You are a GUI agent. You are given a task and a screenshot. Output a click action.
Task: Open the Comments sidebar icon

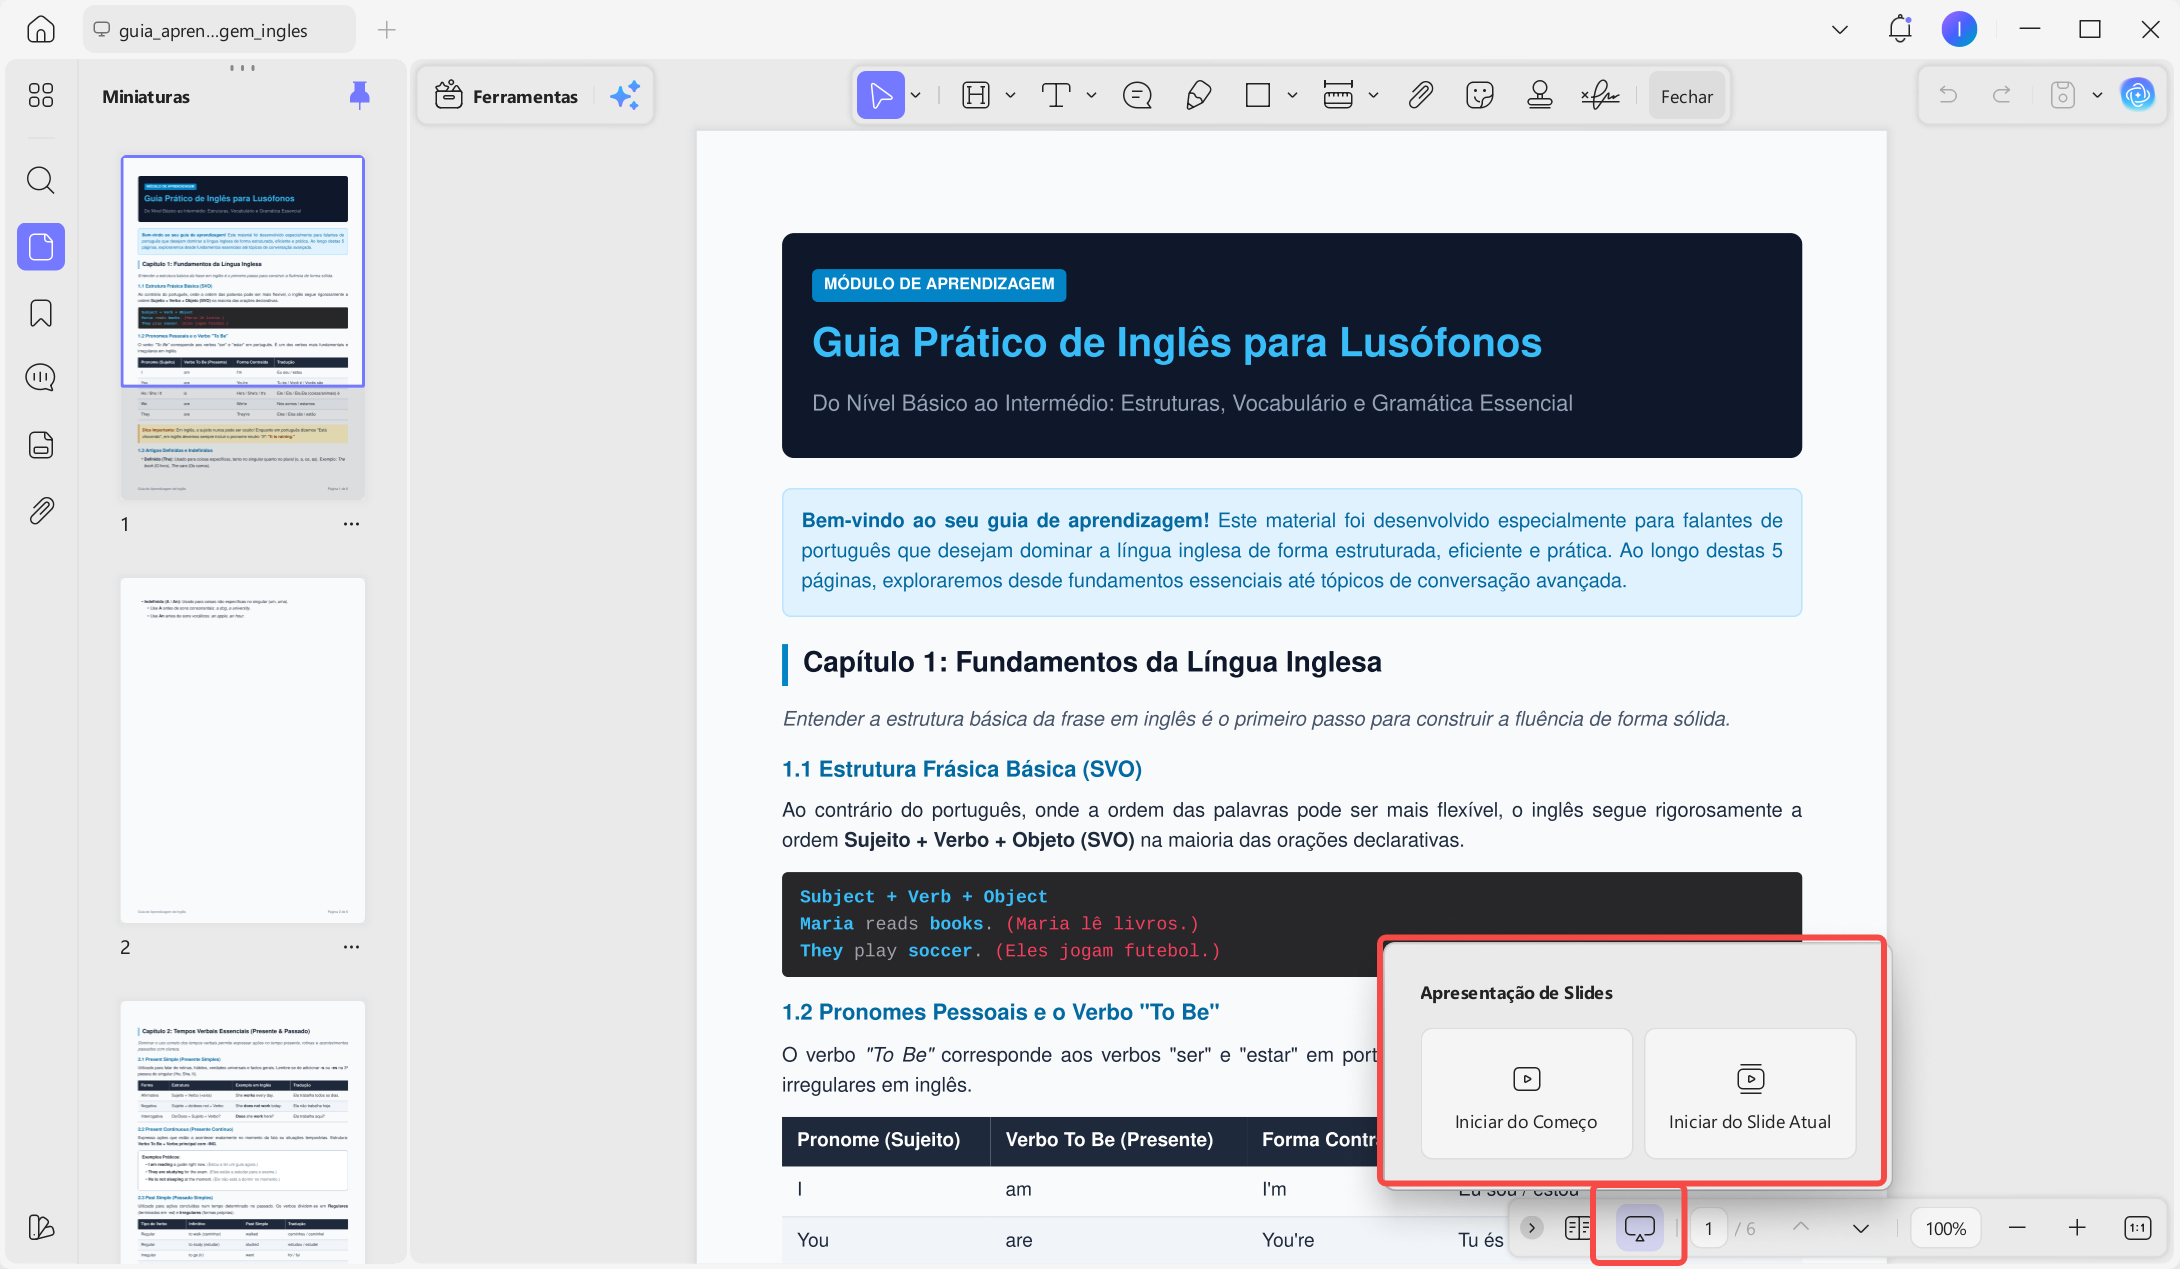(x=41, y=378)
